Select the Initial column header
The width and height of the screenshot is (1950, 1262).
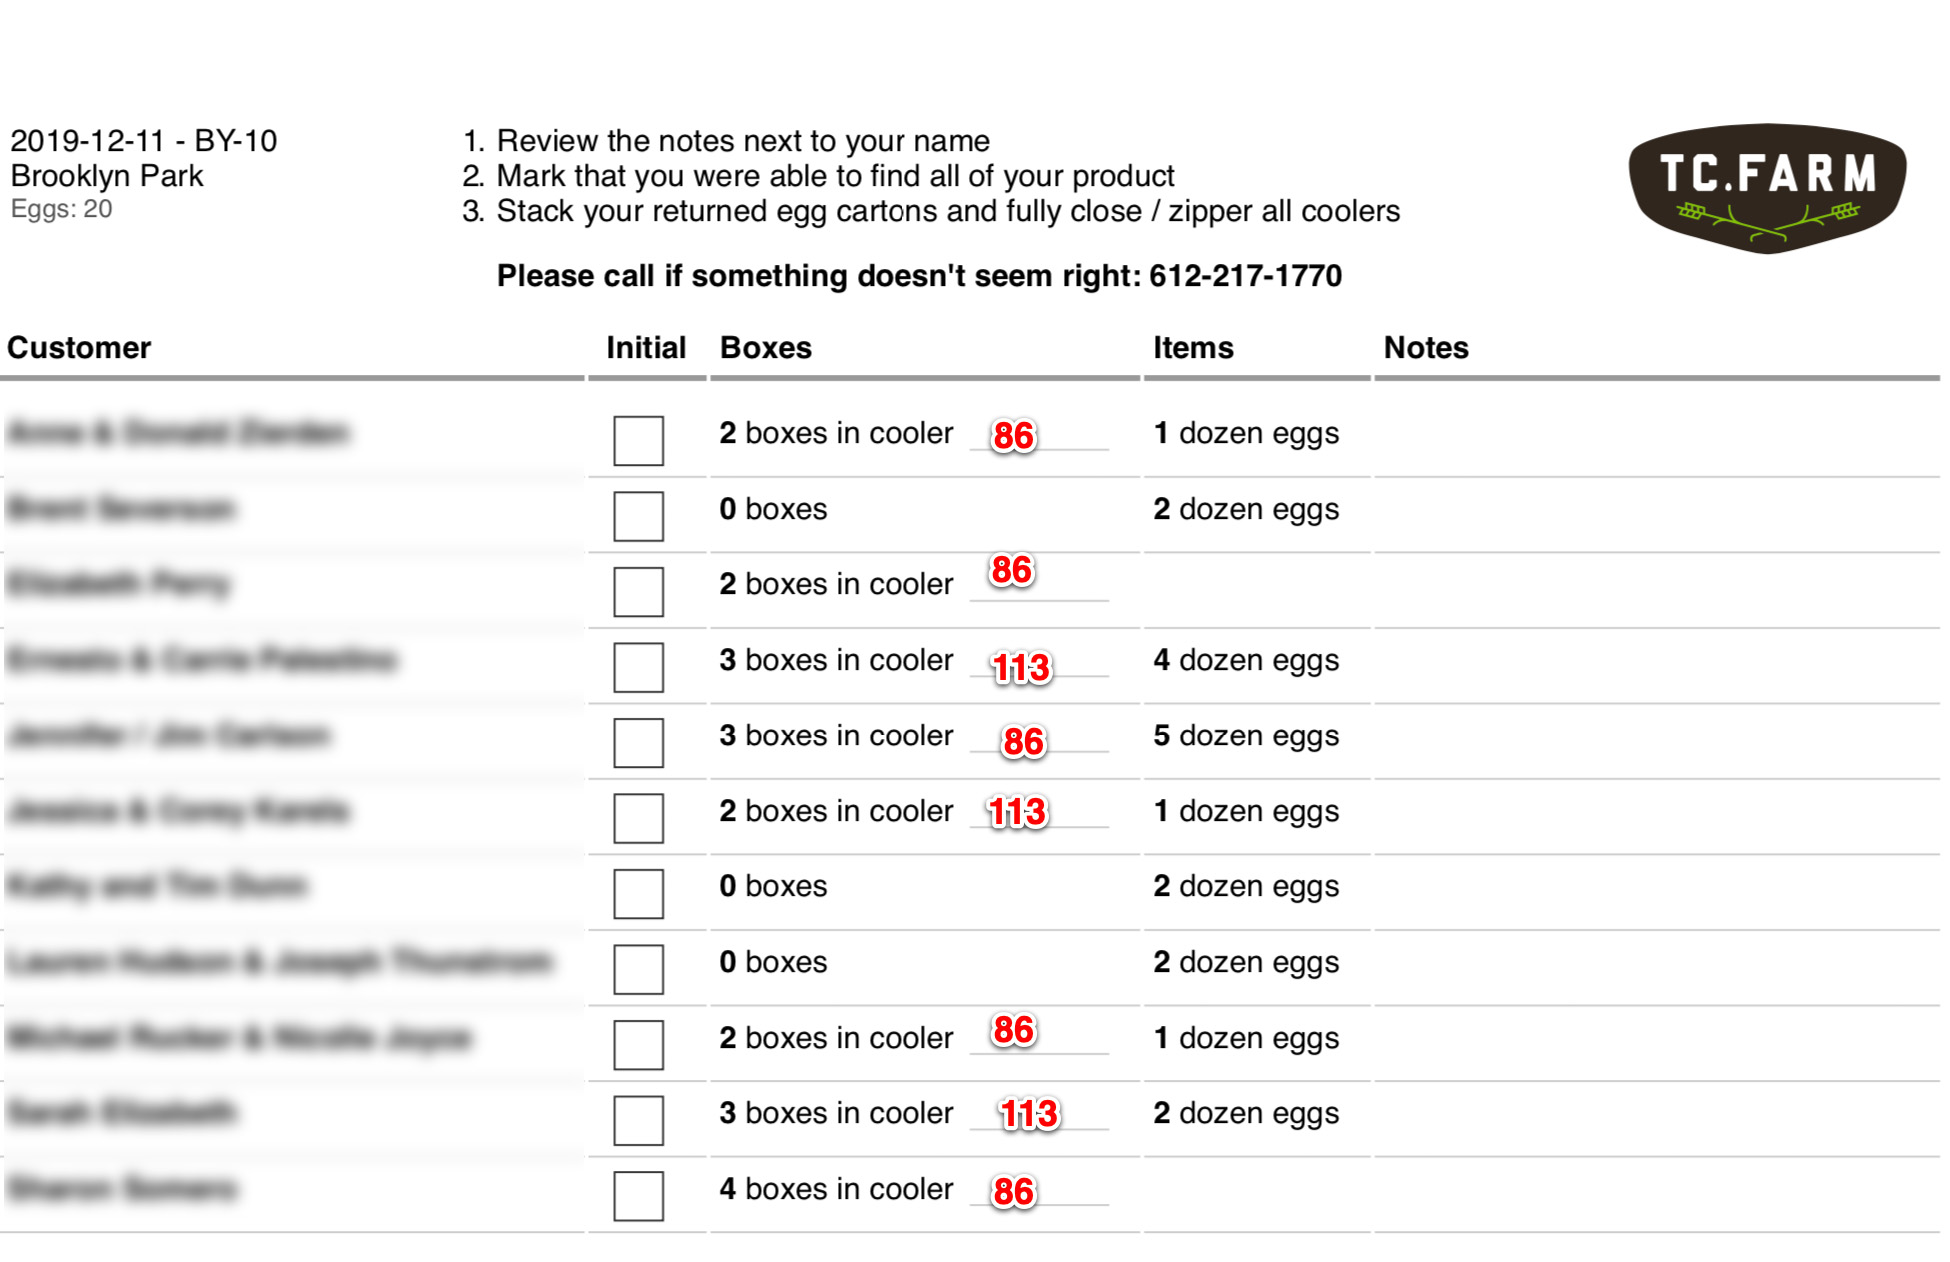pos(646,348)
